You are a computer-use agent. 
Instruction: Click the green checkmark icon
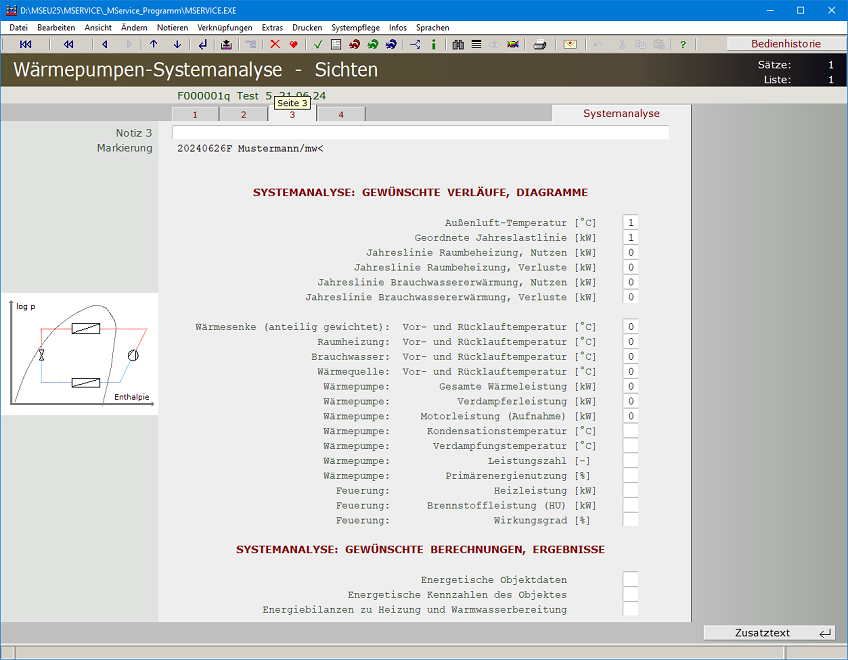click(x=318, y=44)
